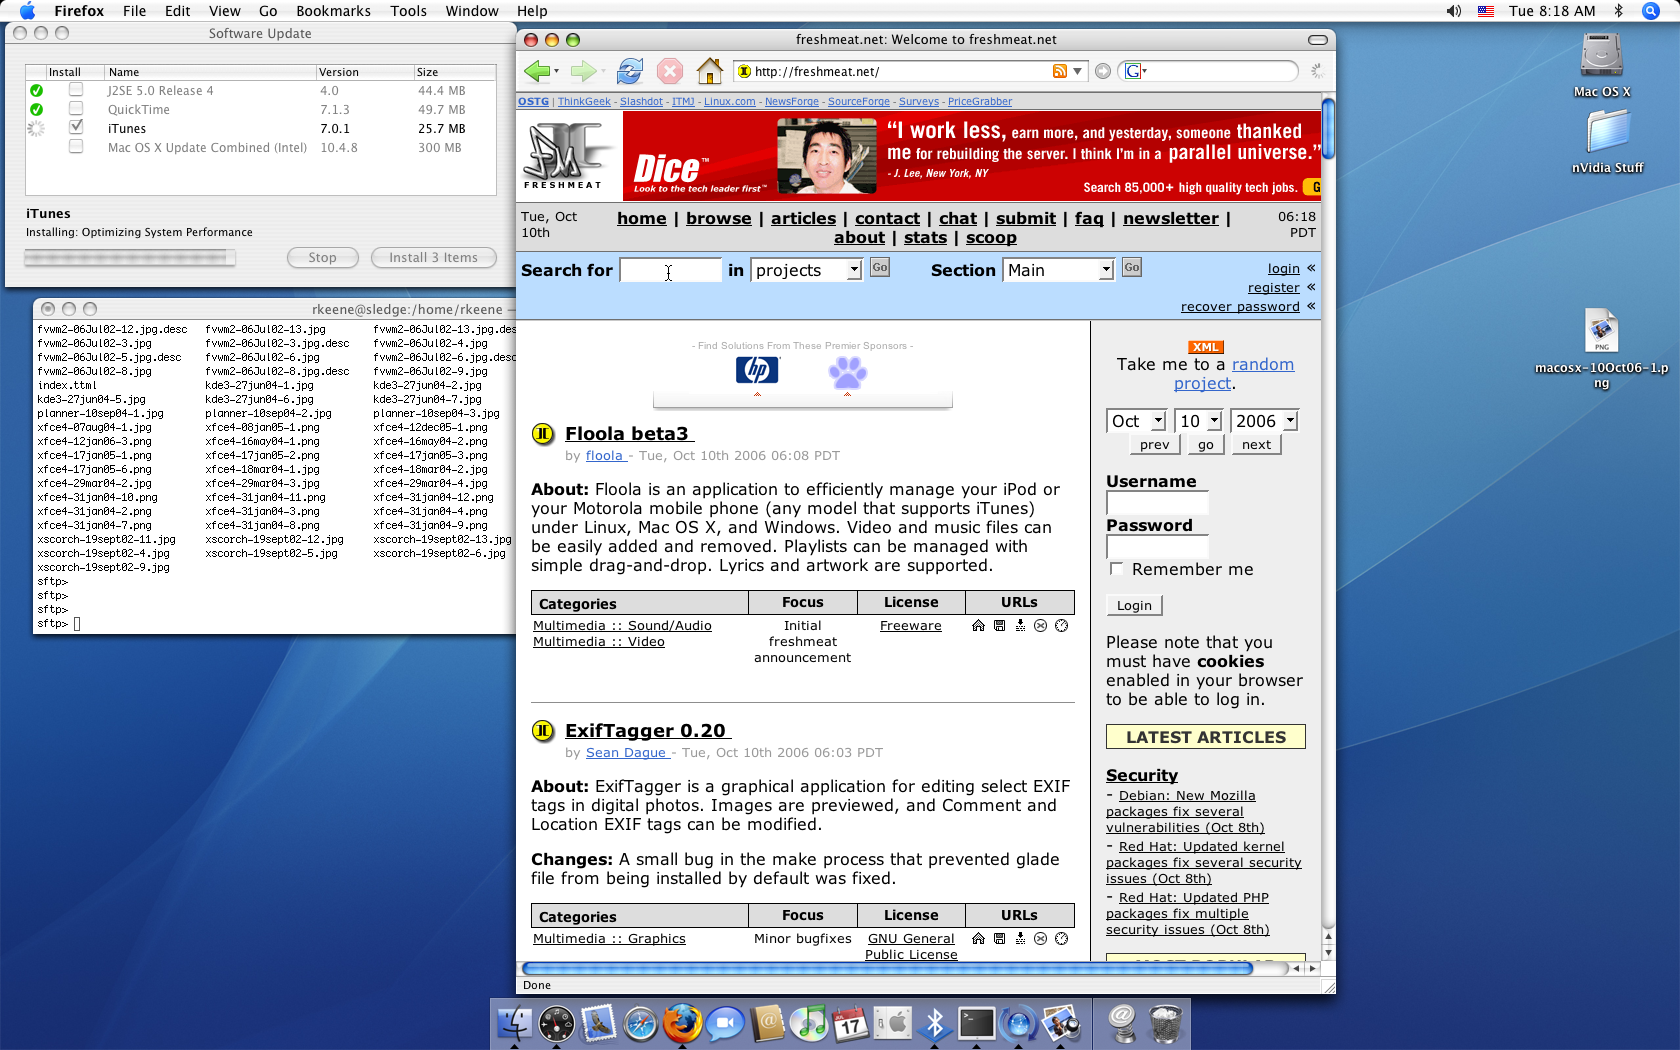The width and height of the screenshot is (1680, 1050).
Task: Click the Login button
Action: (1134, 605)
